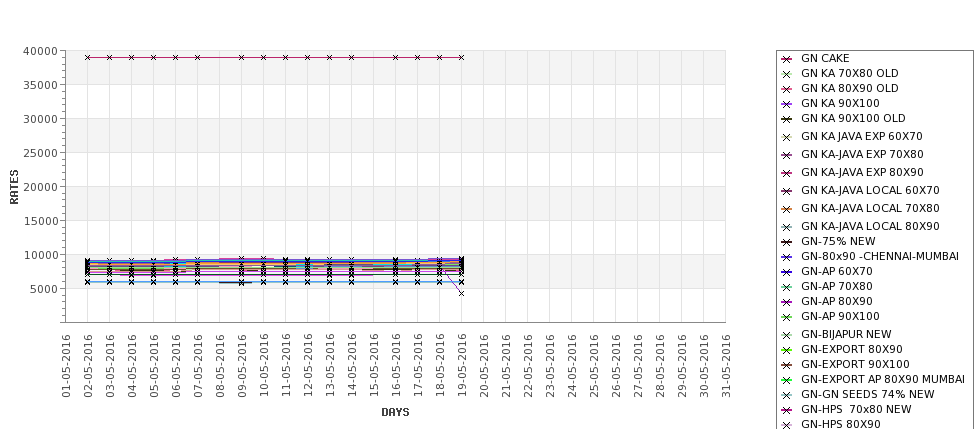Click the 15-05-2016 date label
This screenshot has height=429, width=975.
(x=374, y=366)
